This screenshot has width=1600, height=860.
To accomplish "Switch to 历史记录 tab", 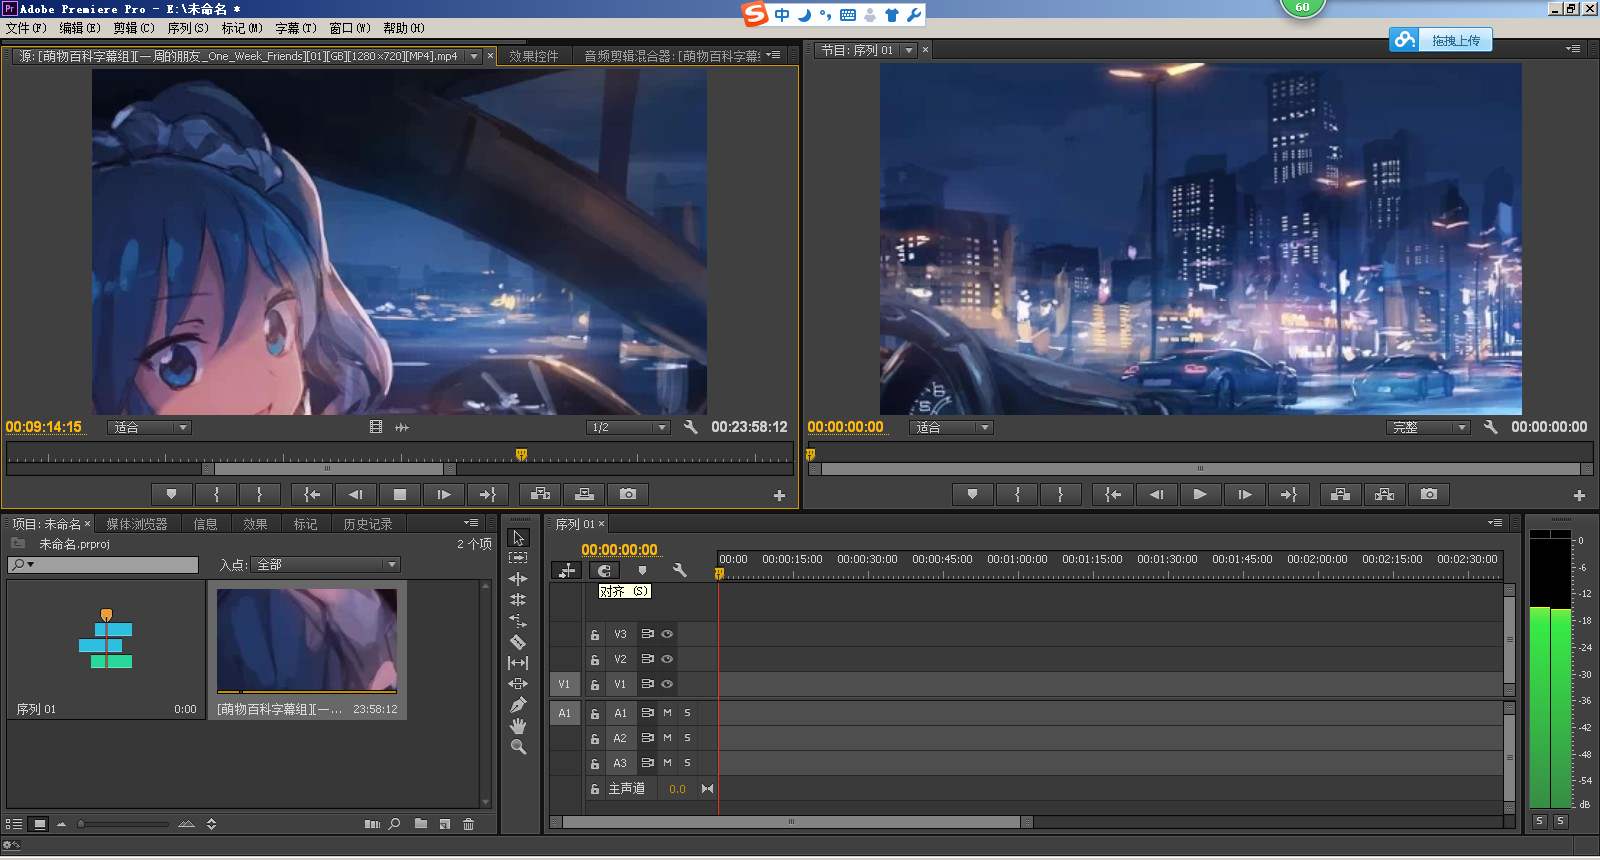I will (368, 524).
